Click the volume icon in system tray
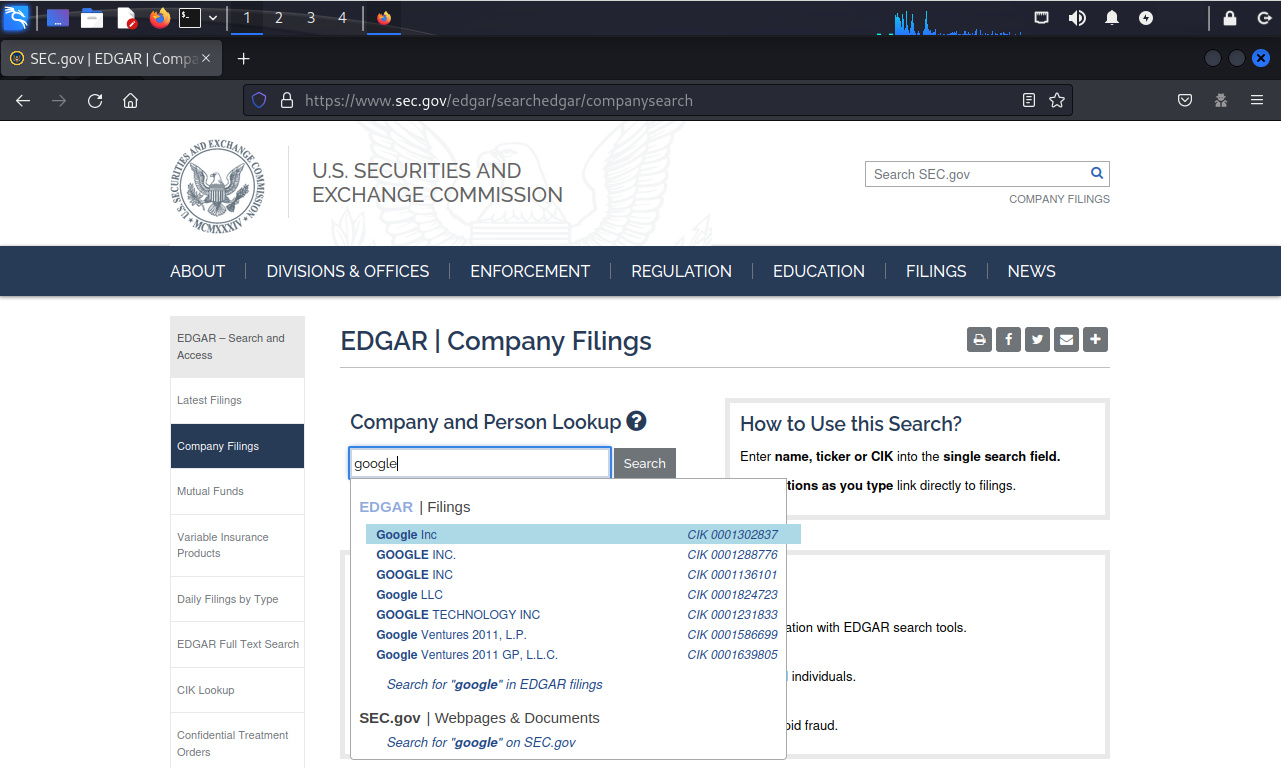 pyautogui.click(x=1077, y=18)
